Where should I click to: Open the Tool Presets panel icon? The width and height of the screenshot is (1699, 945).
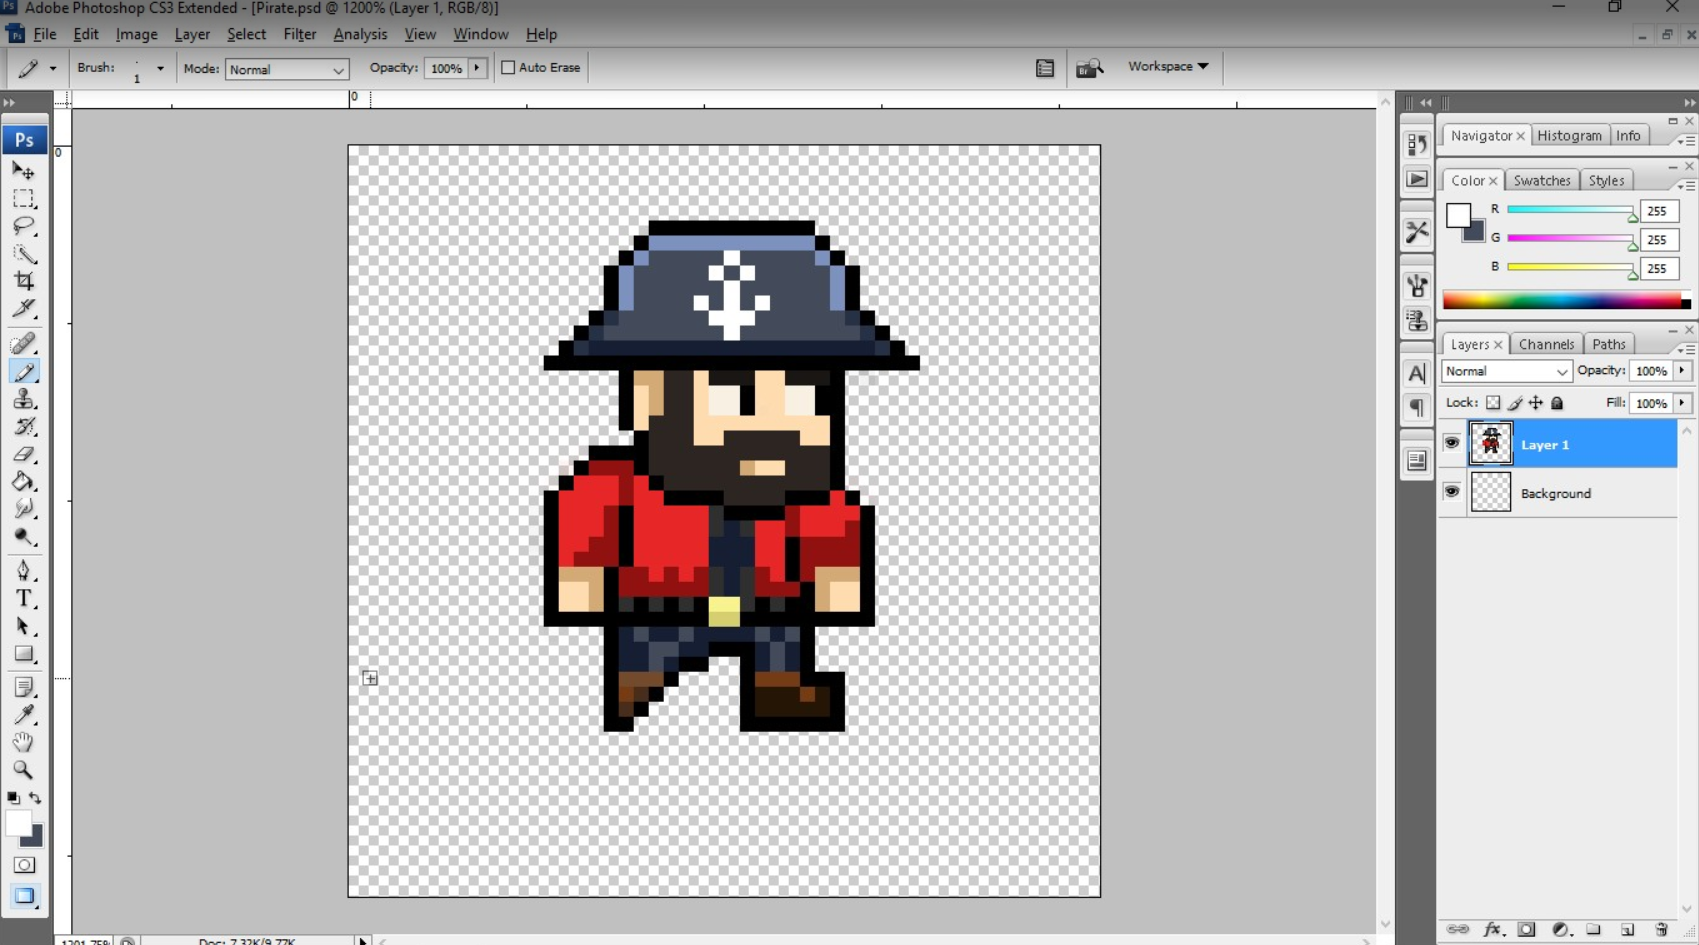(1417, 232)
